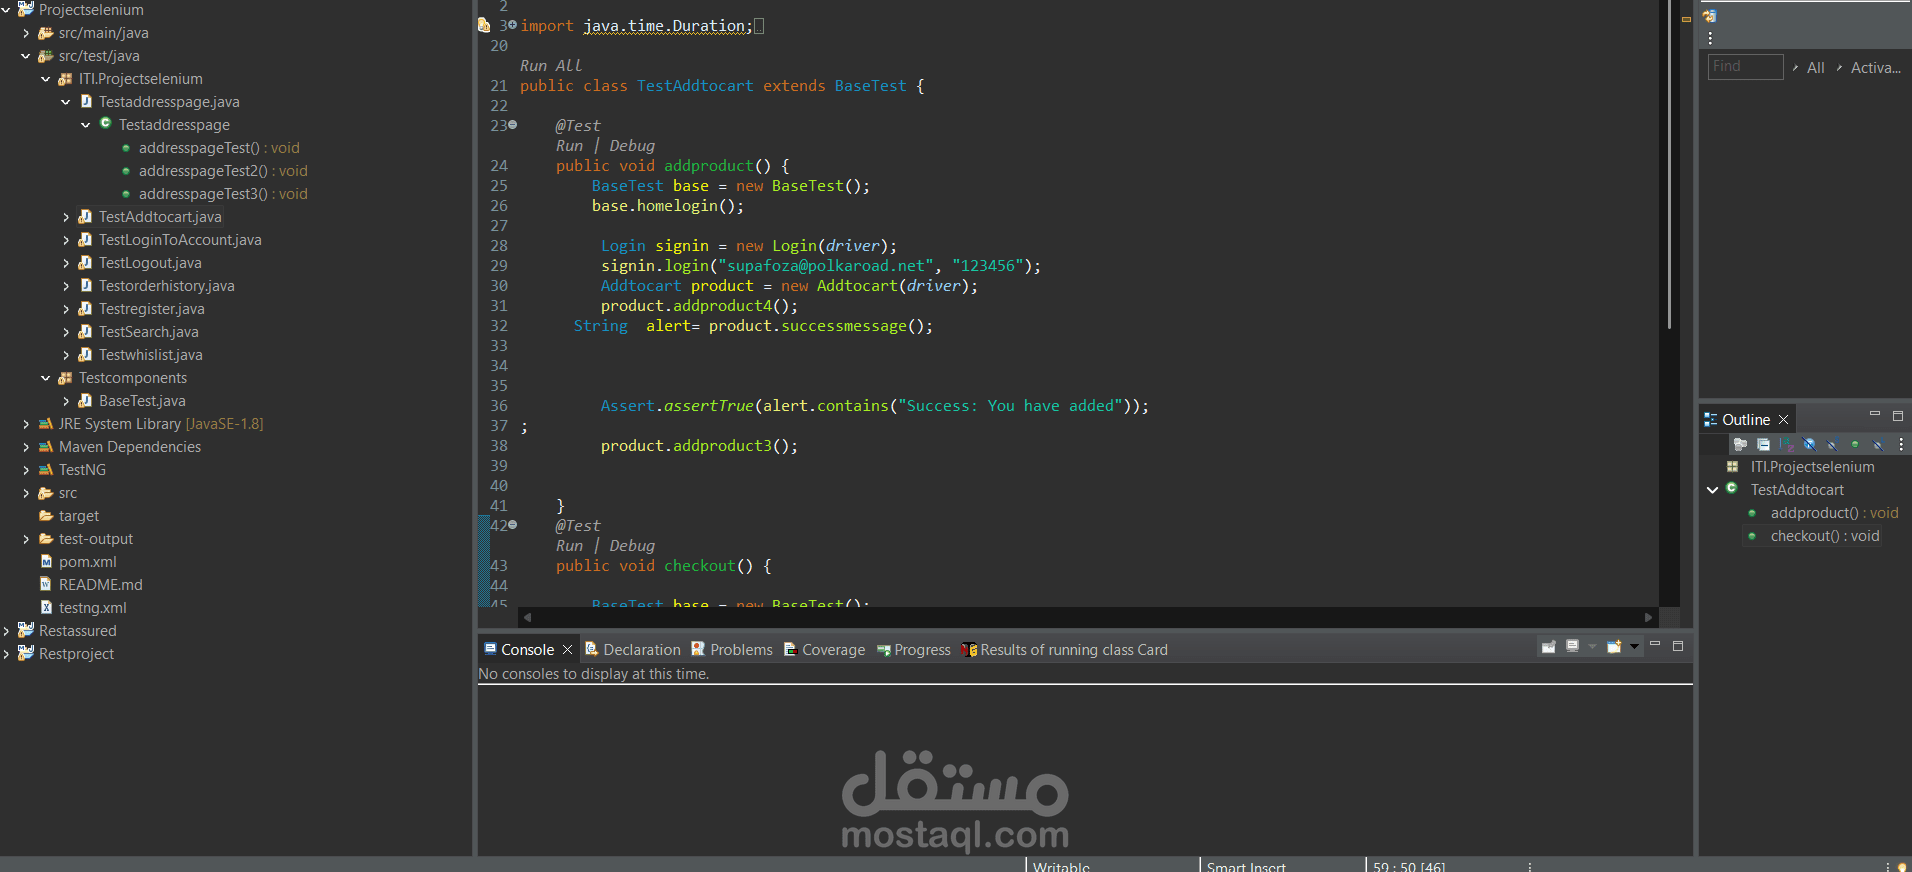
Task: Open the Outline view menu (three dots)
Action: coord(1901,444)
